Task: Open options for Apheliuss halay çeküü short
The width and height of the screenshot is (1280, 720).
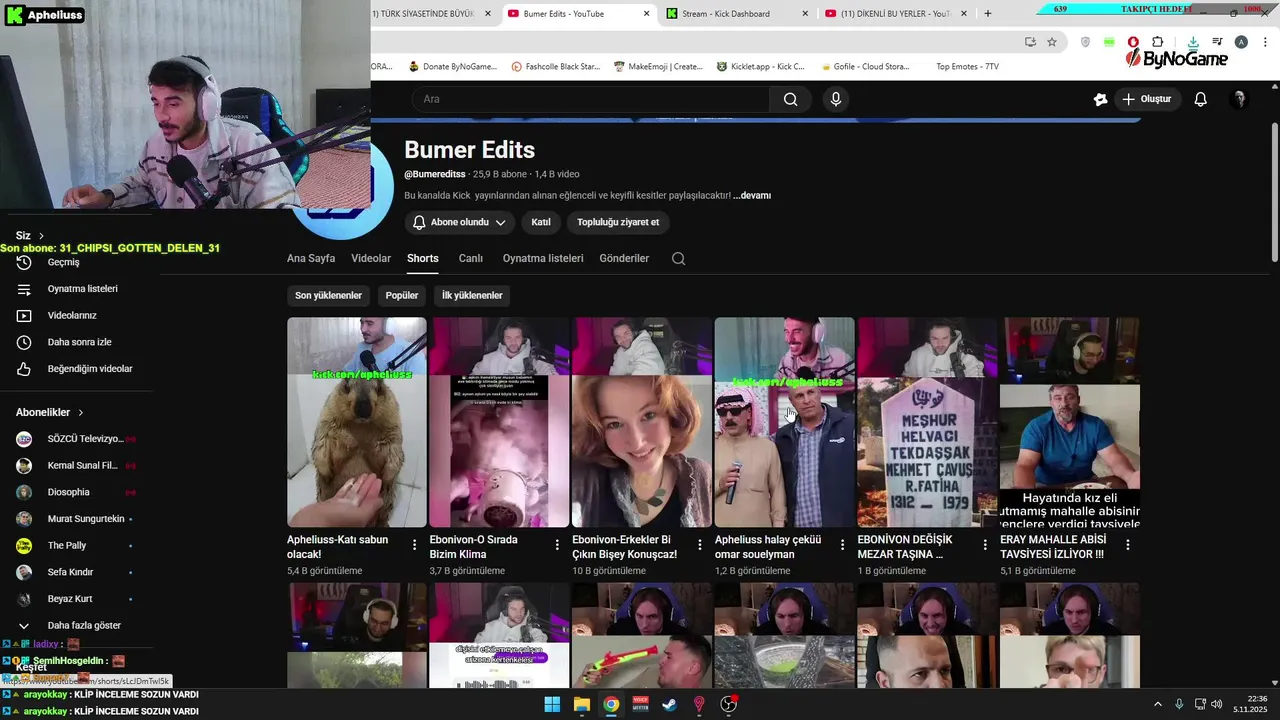Action: click(x=842, y=545)
